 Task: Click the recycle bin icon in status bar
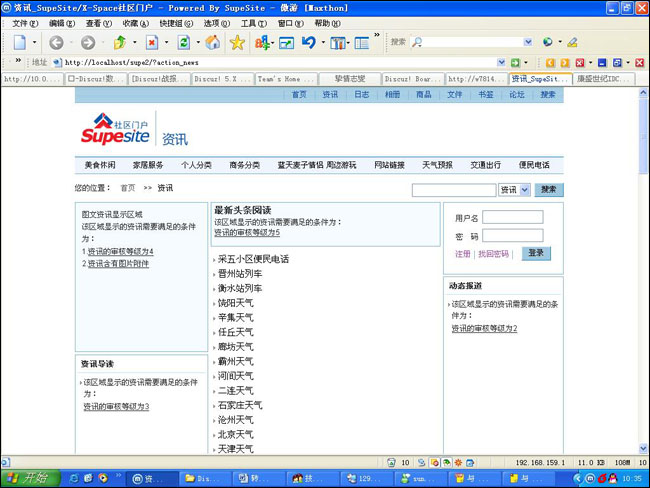[391, 462]
